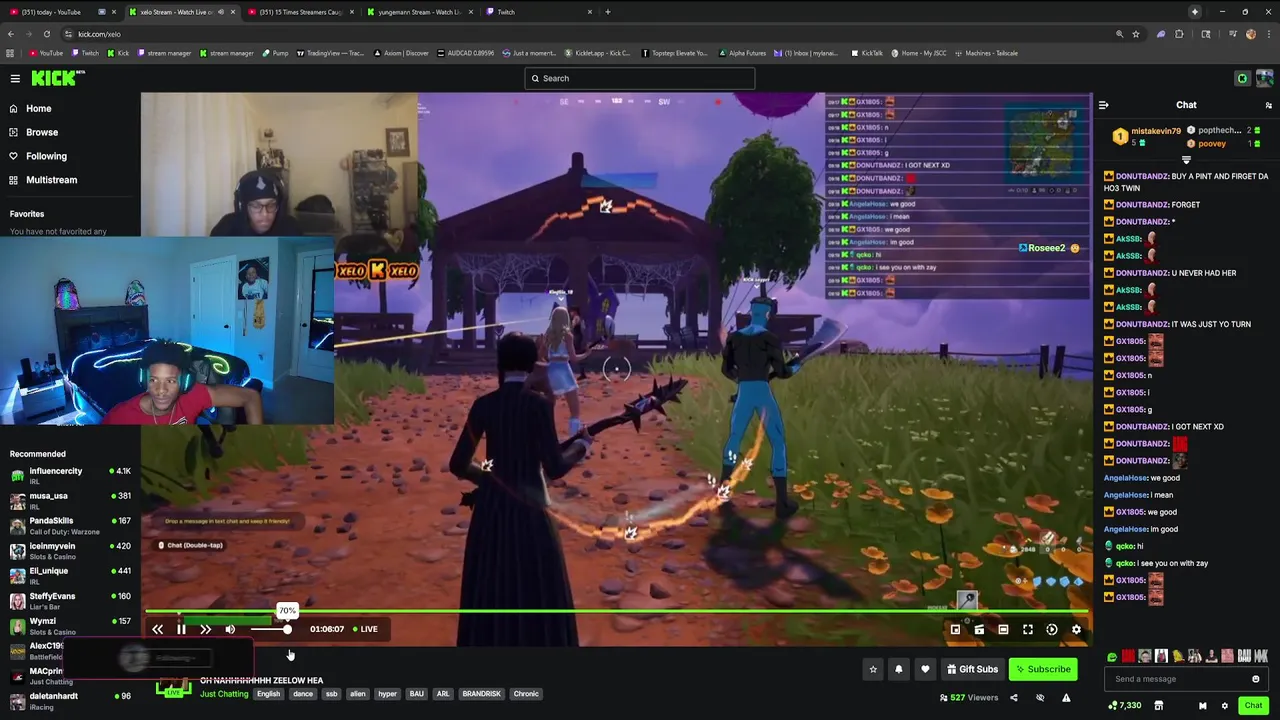Pause the live stream
Screen dimensions: 1280x720
point(181,629)
